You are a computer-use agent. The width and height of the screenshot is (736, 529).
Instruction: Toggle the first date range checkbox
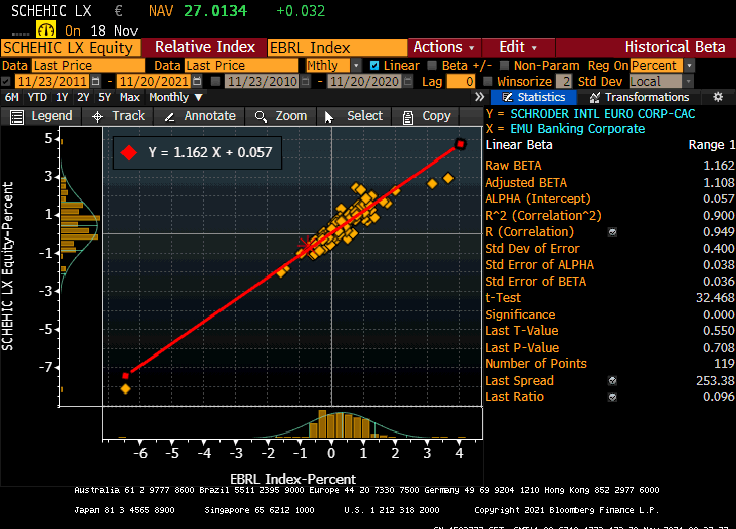[x=6, y=82]
